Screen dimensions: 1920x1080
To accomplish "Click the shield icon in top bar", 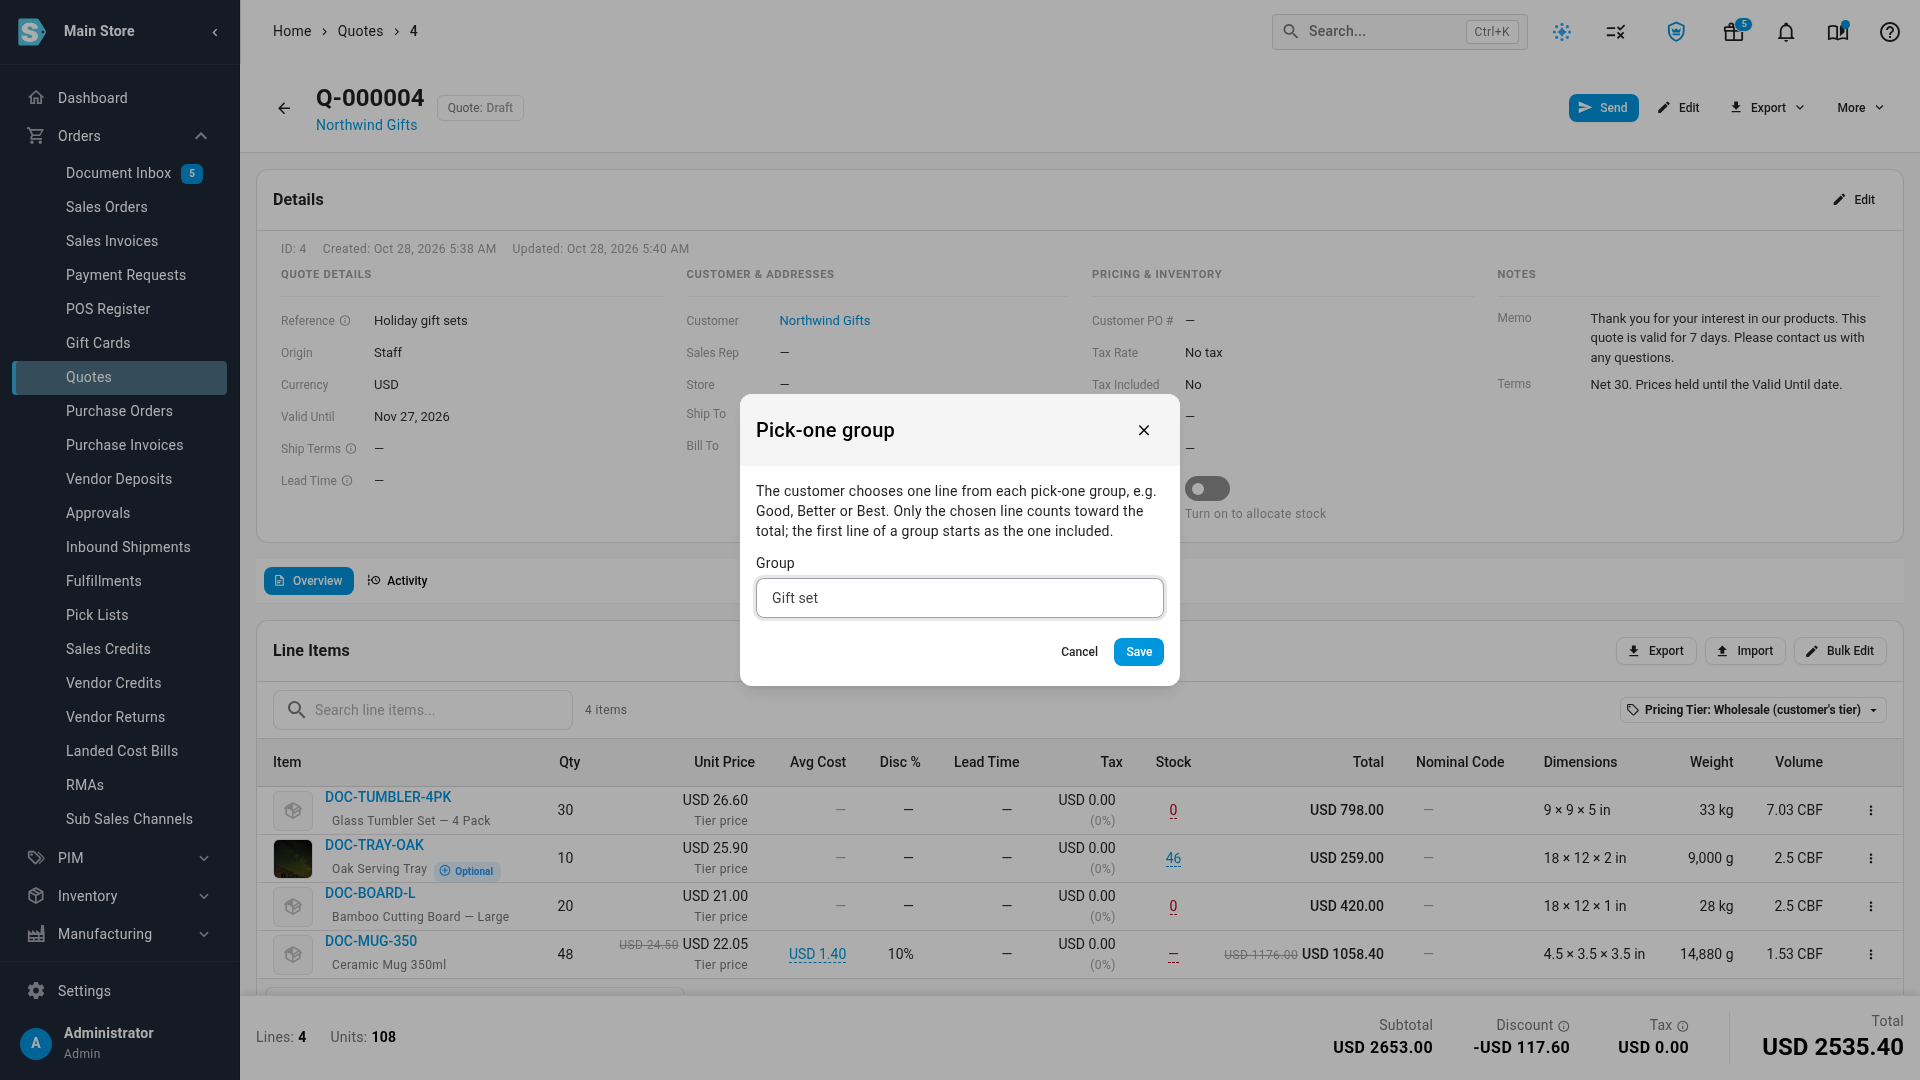I will coord(1677,32).
